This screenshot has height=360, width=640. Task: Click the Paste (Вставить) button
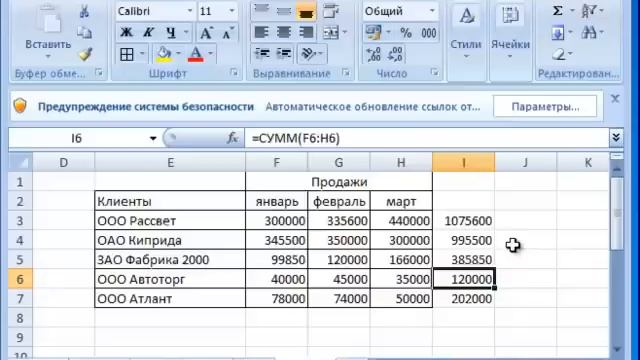point(48,31)
